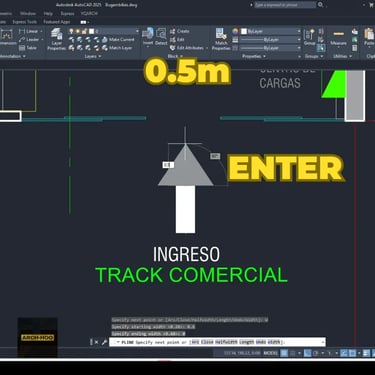The image size is (375, 375).
Task: Open the block Edit tool
Action: [x=177, y=39]
